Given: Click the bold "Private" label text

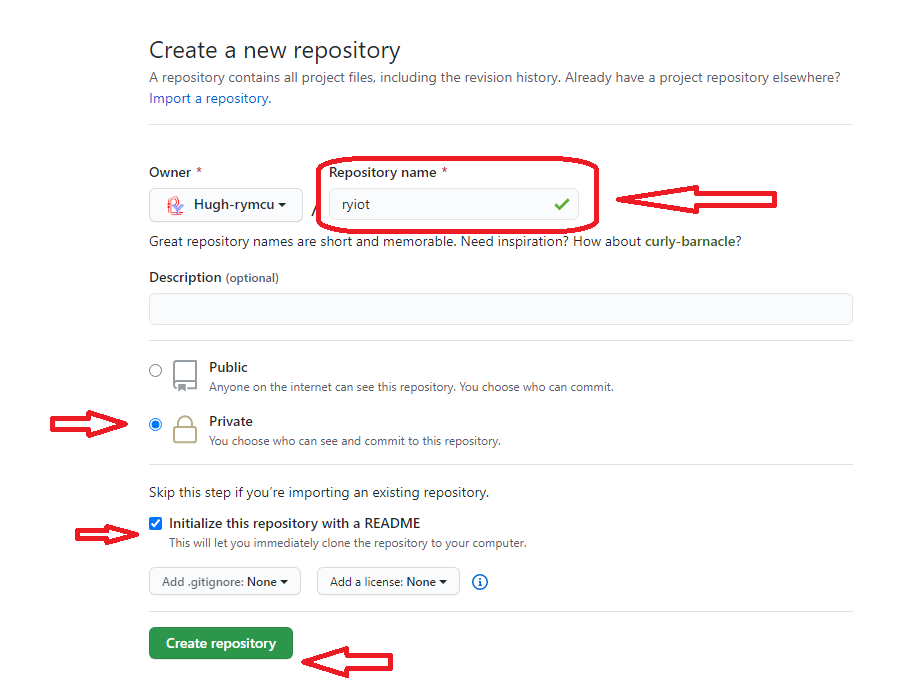Looking at the screenshot, I should pyautogui.click(x=231, y=421).
